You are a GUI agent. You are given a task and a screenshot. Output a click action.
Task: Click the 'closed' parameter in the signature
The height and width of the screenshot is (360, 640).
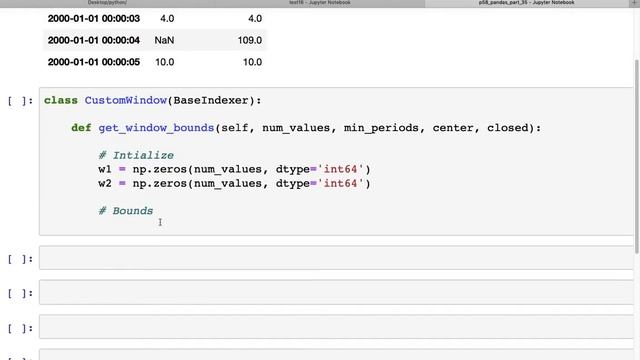click(x=507, y=128)
